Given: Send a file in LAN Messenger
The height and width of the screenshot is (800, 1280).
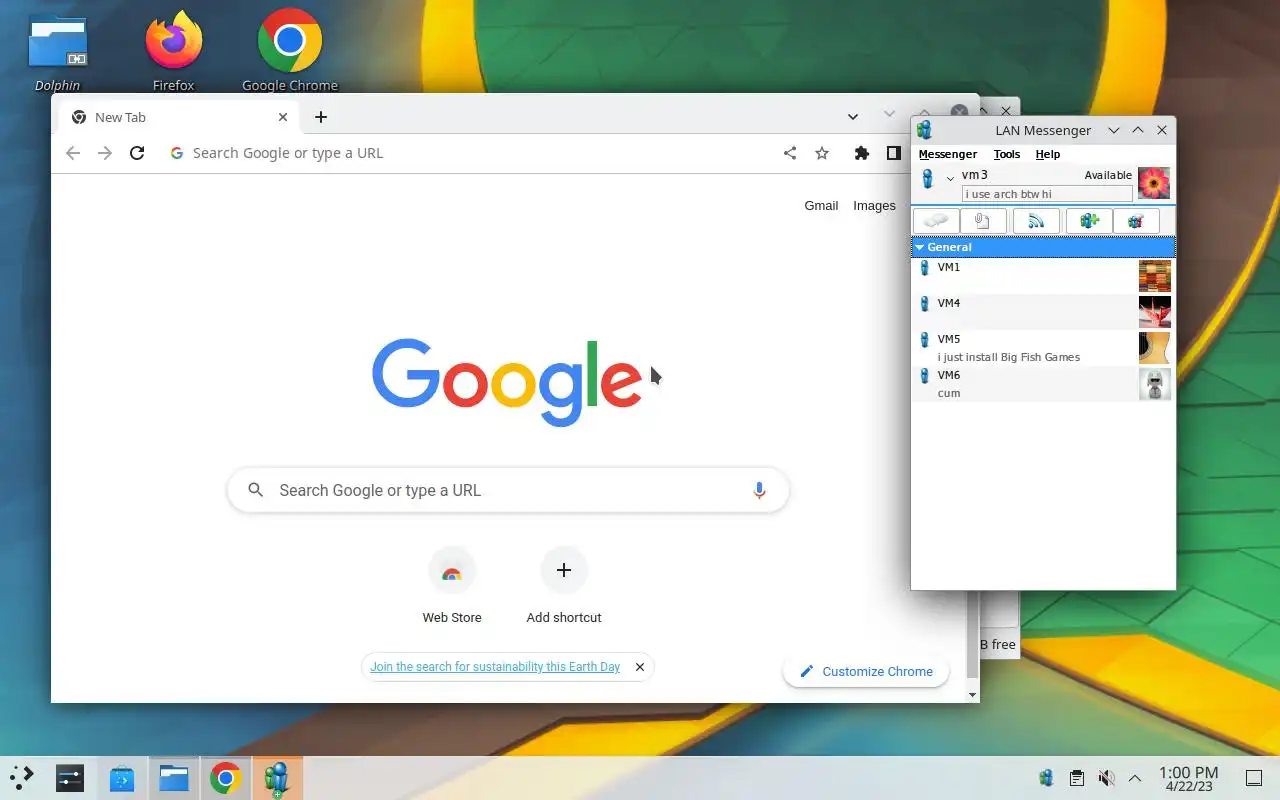Looking at the screenshot, I should point(983,221).
